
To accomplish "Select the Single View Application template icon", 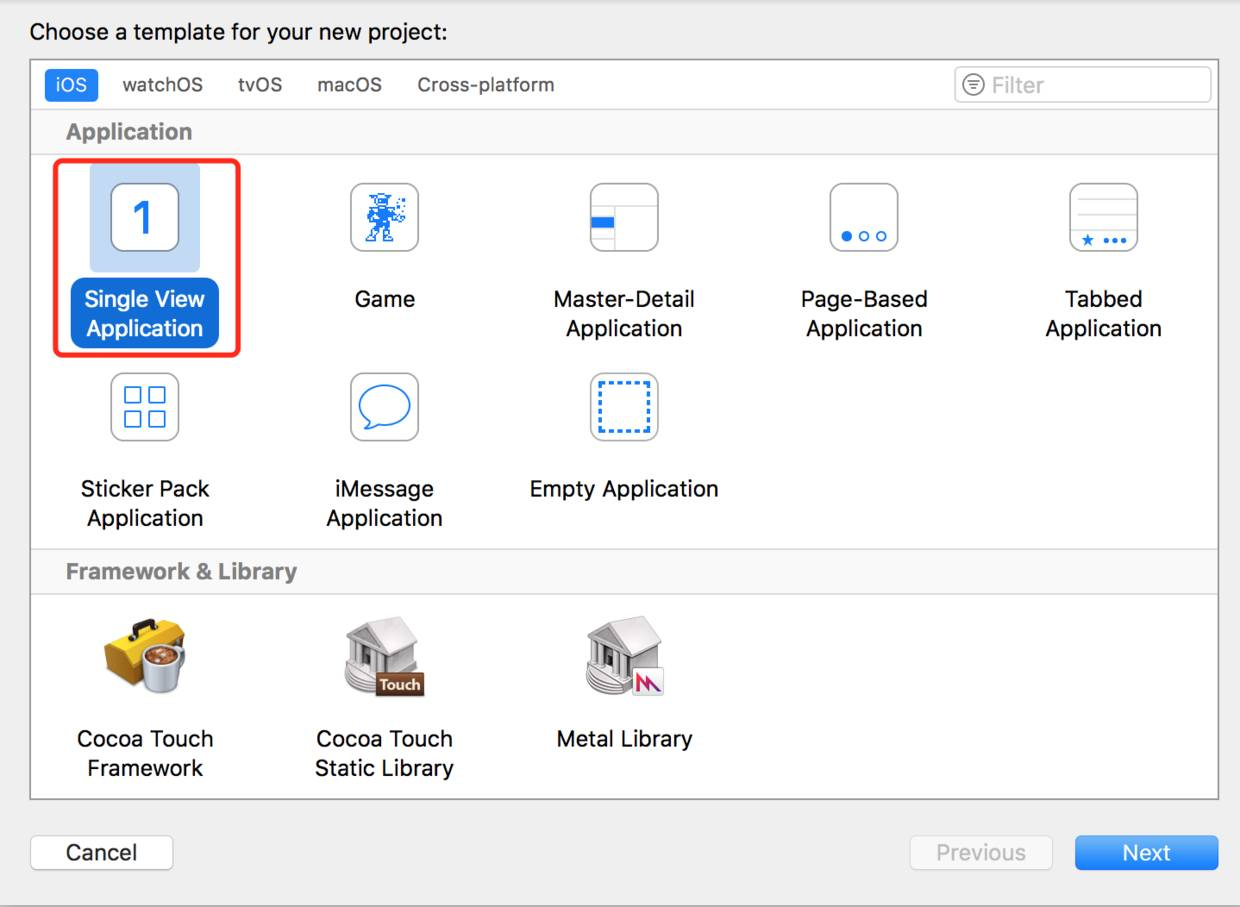I will [144, 218].
